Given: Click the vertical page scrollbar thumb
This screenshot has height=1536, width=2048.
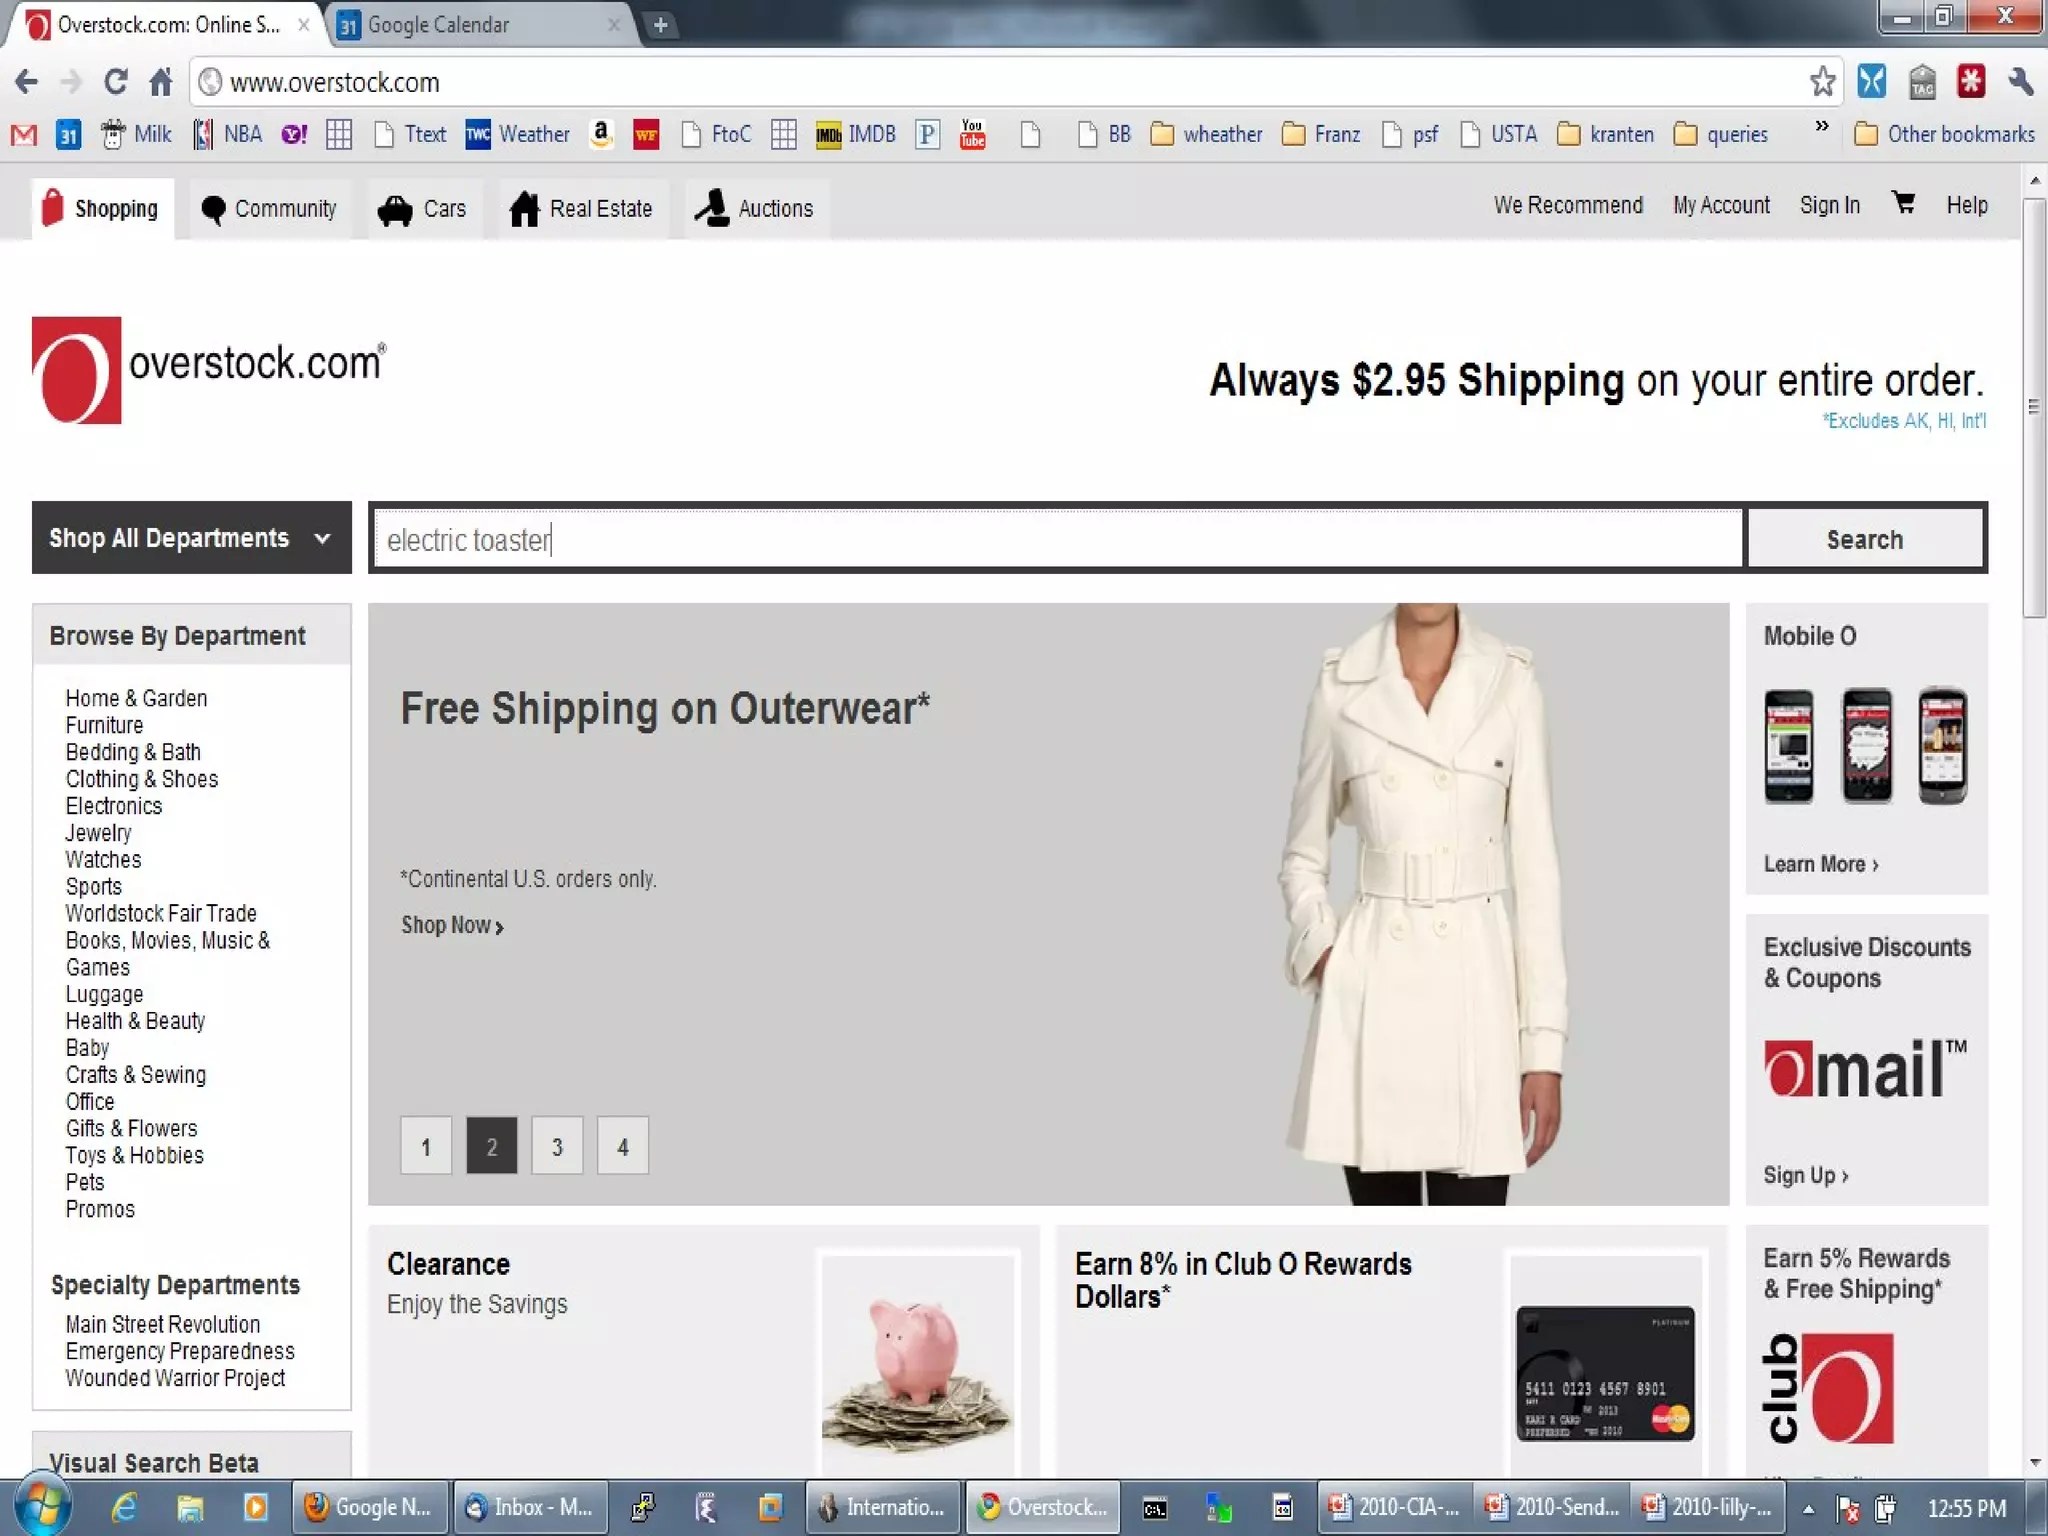Looking at the screenshot, I should pyautogui.click(x=2034, y=405).
